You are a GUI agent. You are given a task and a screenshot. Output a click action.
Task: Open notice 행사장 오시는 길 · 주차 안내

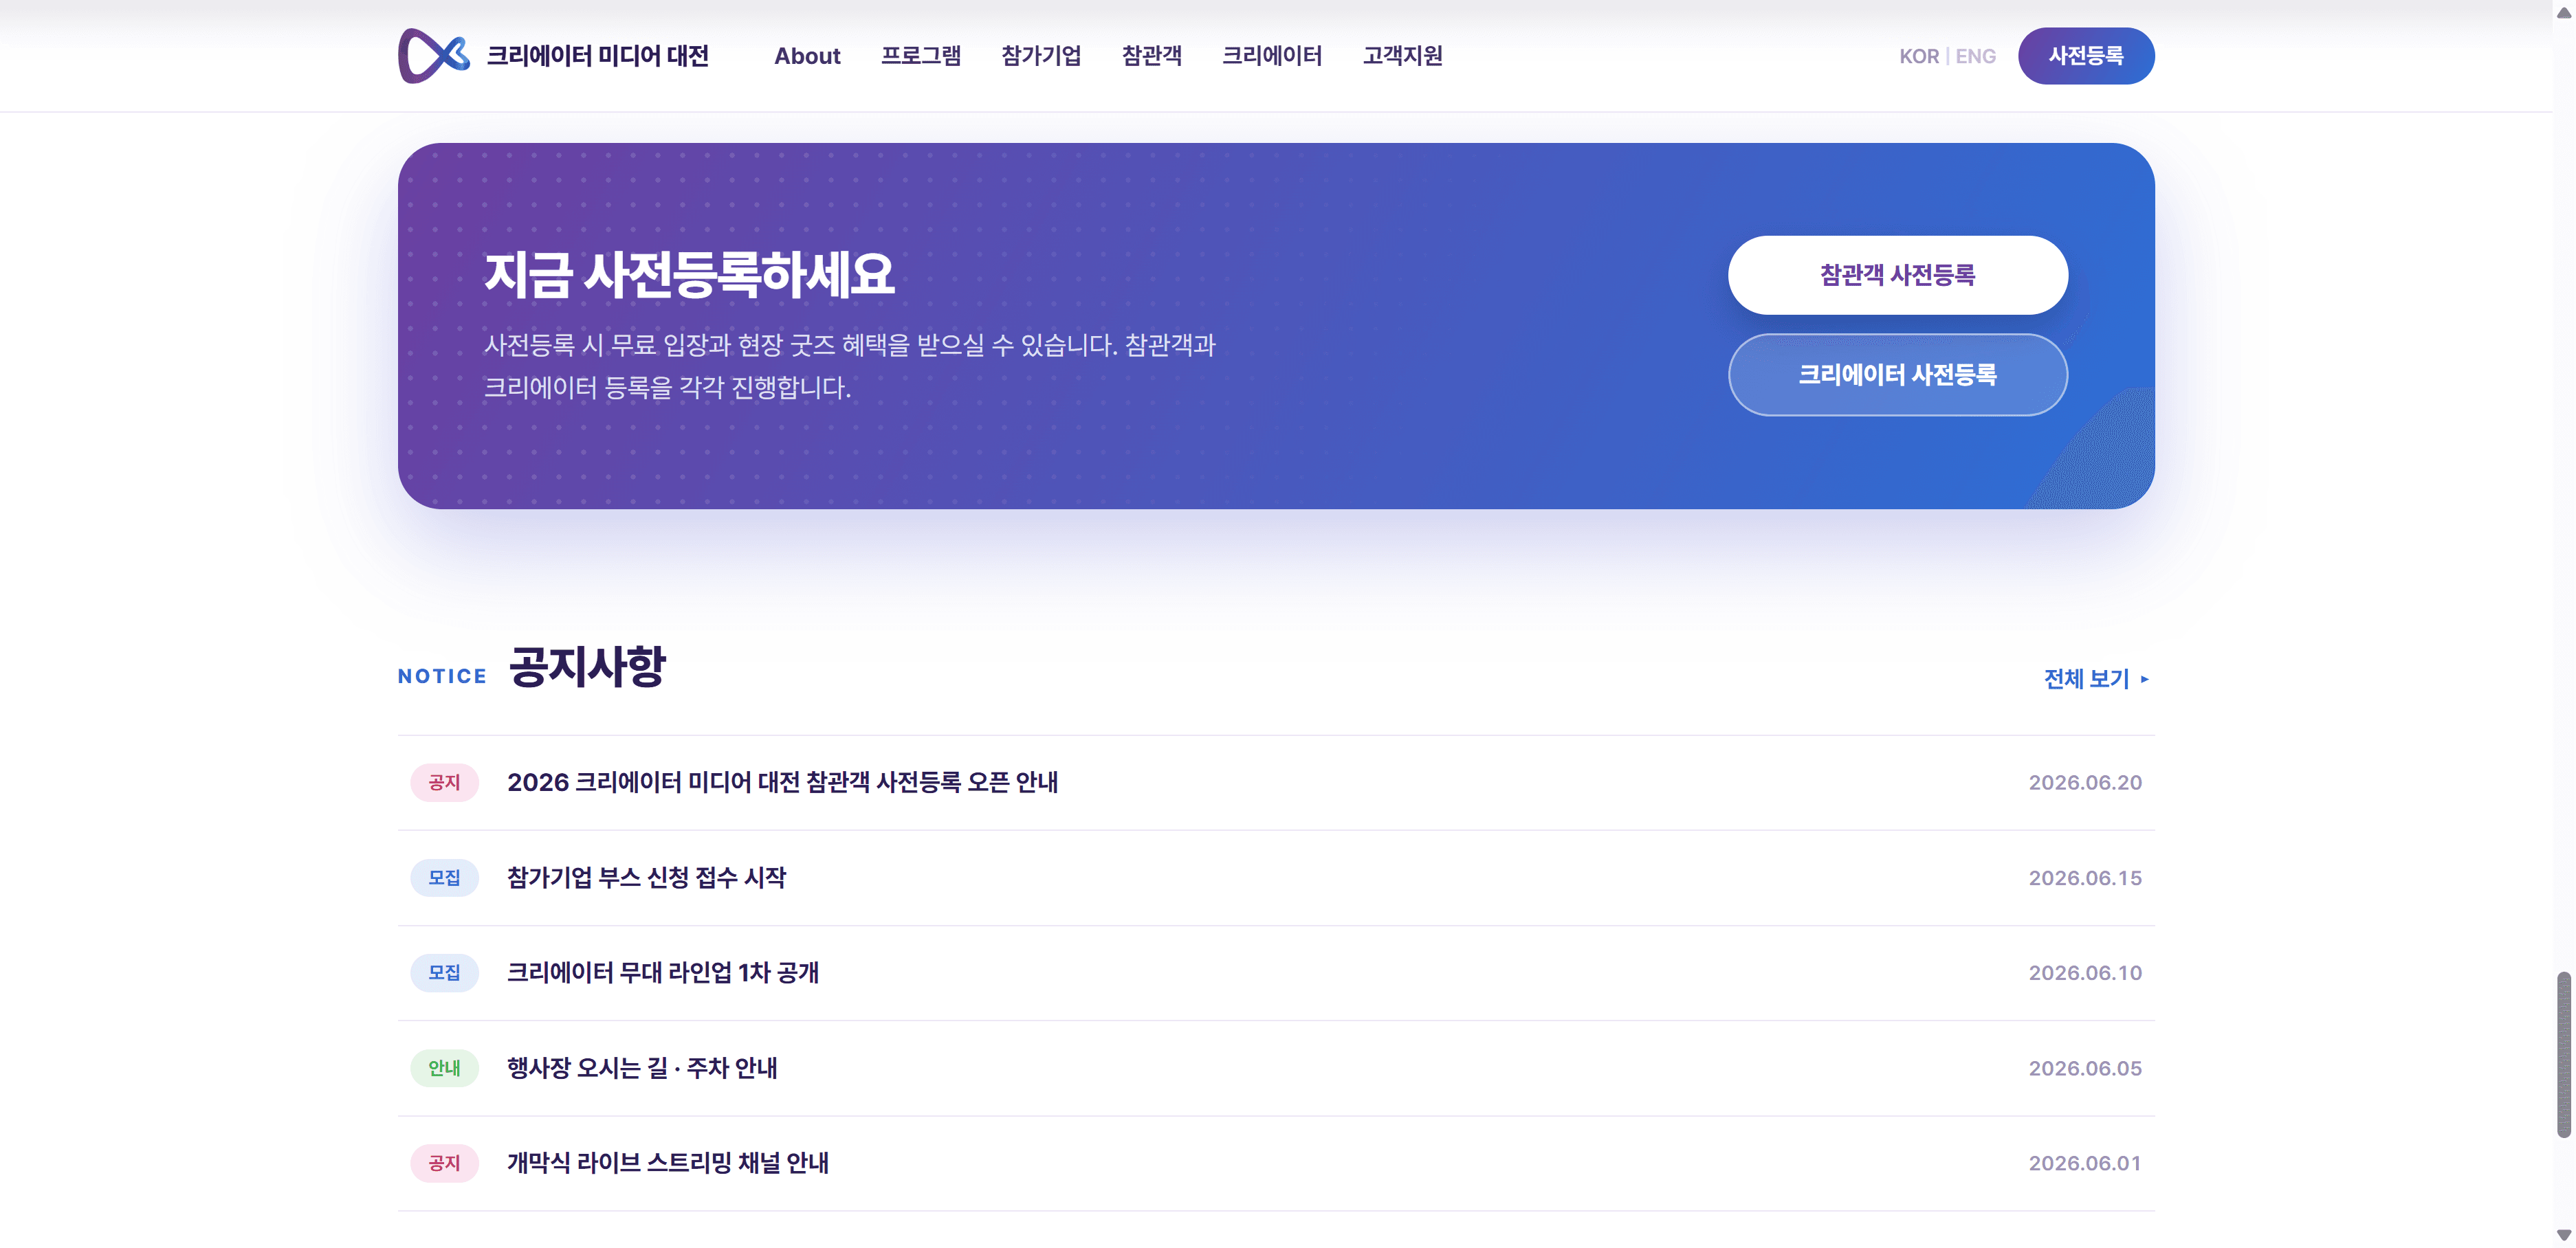tap(1276, 1068)
